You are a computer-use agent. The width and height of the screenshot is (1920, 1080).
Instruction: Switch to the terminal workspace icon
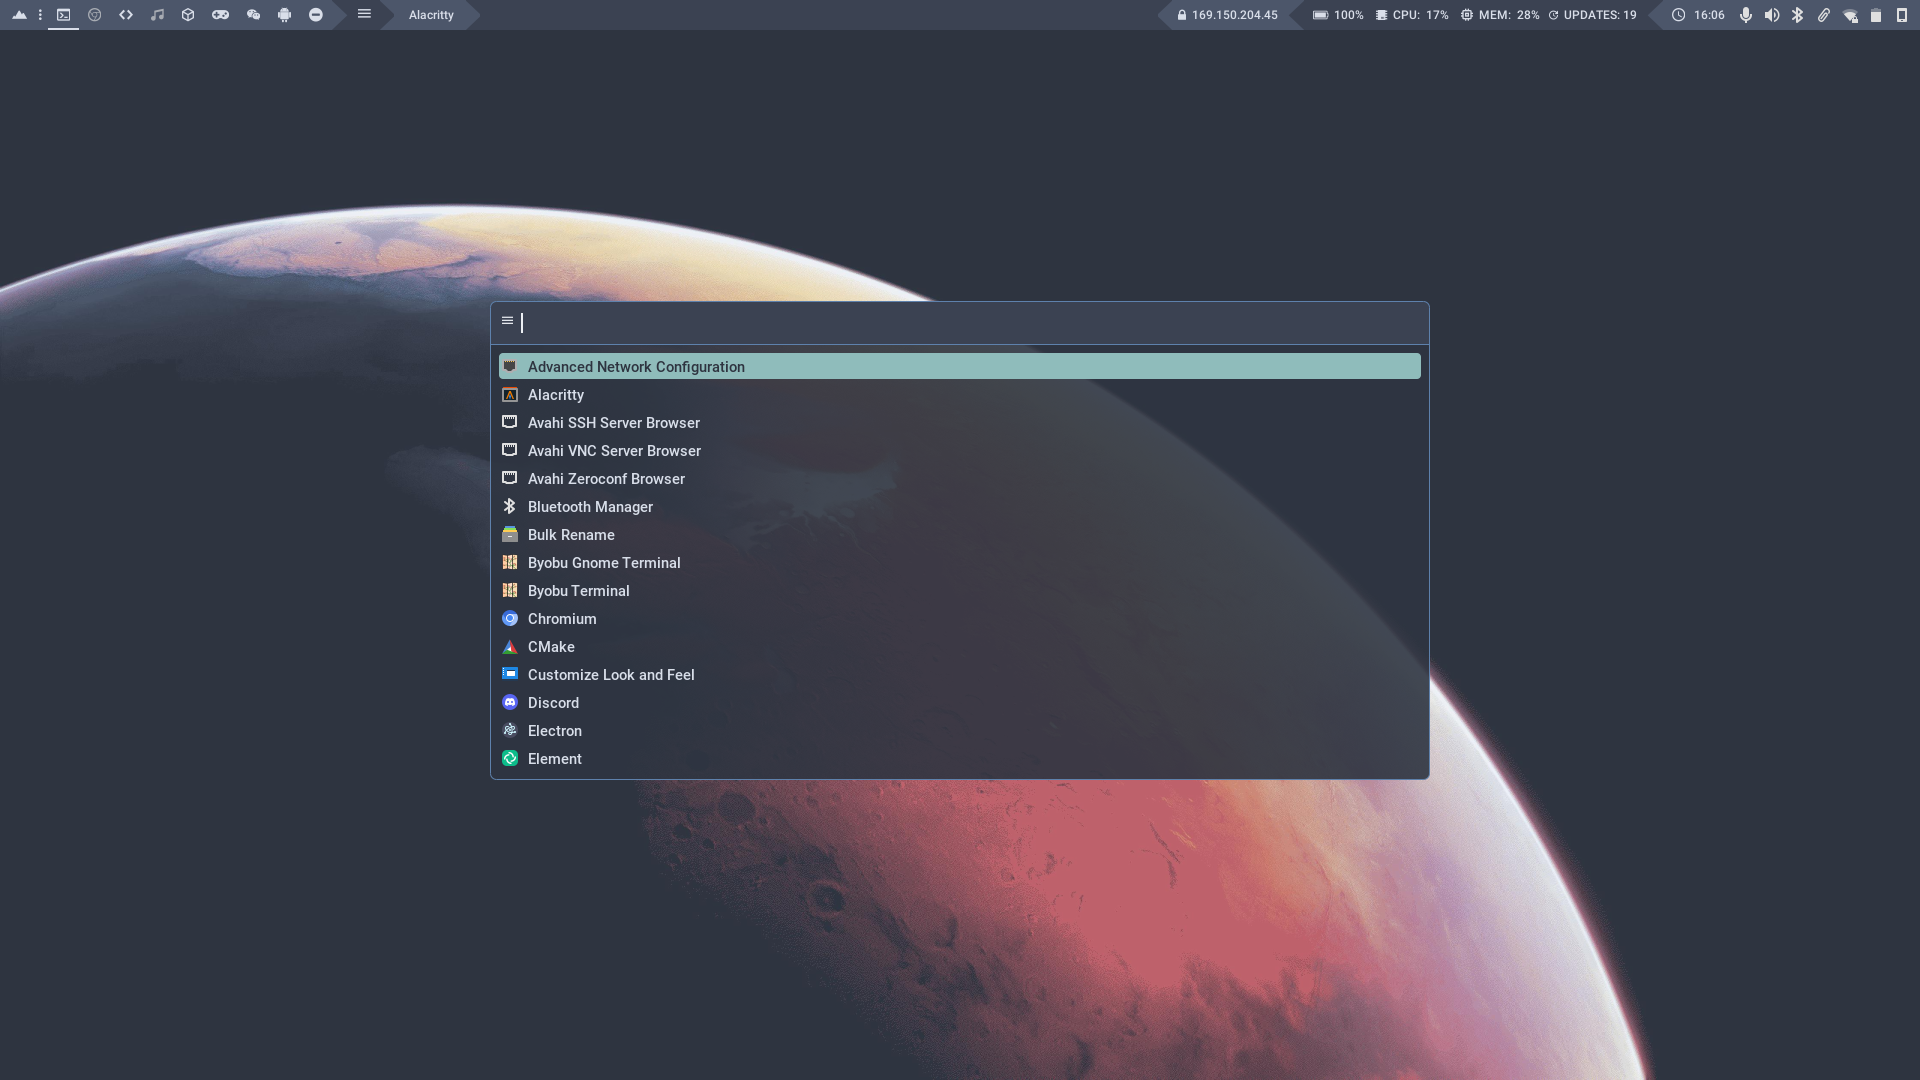[63, 15]
